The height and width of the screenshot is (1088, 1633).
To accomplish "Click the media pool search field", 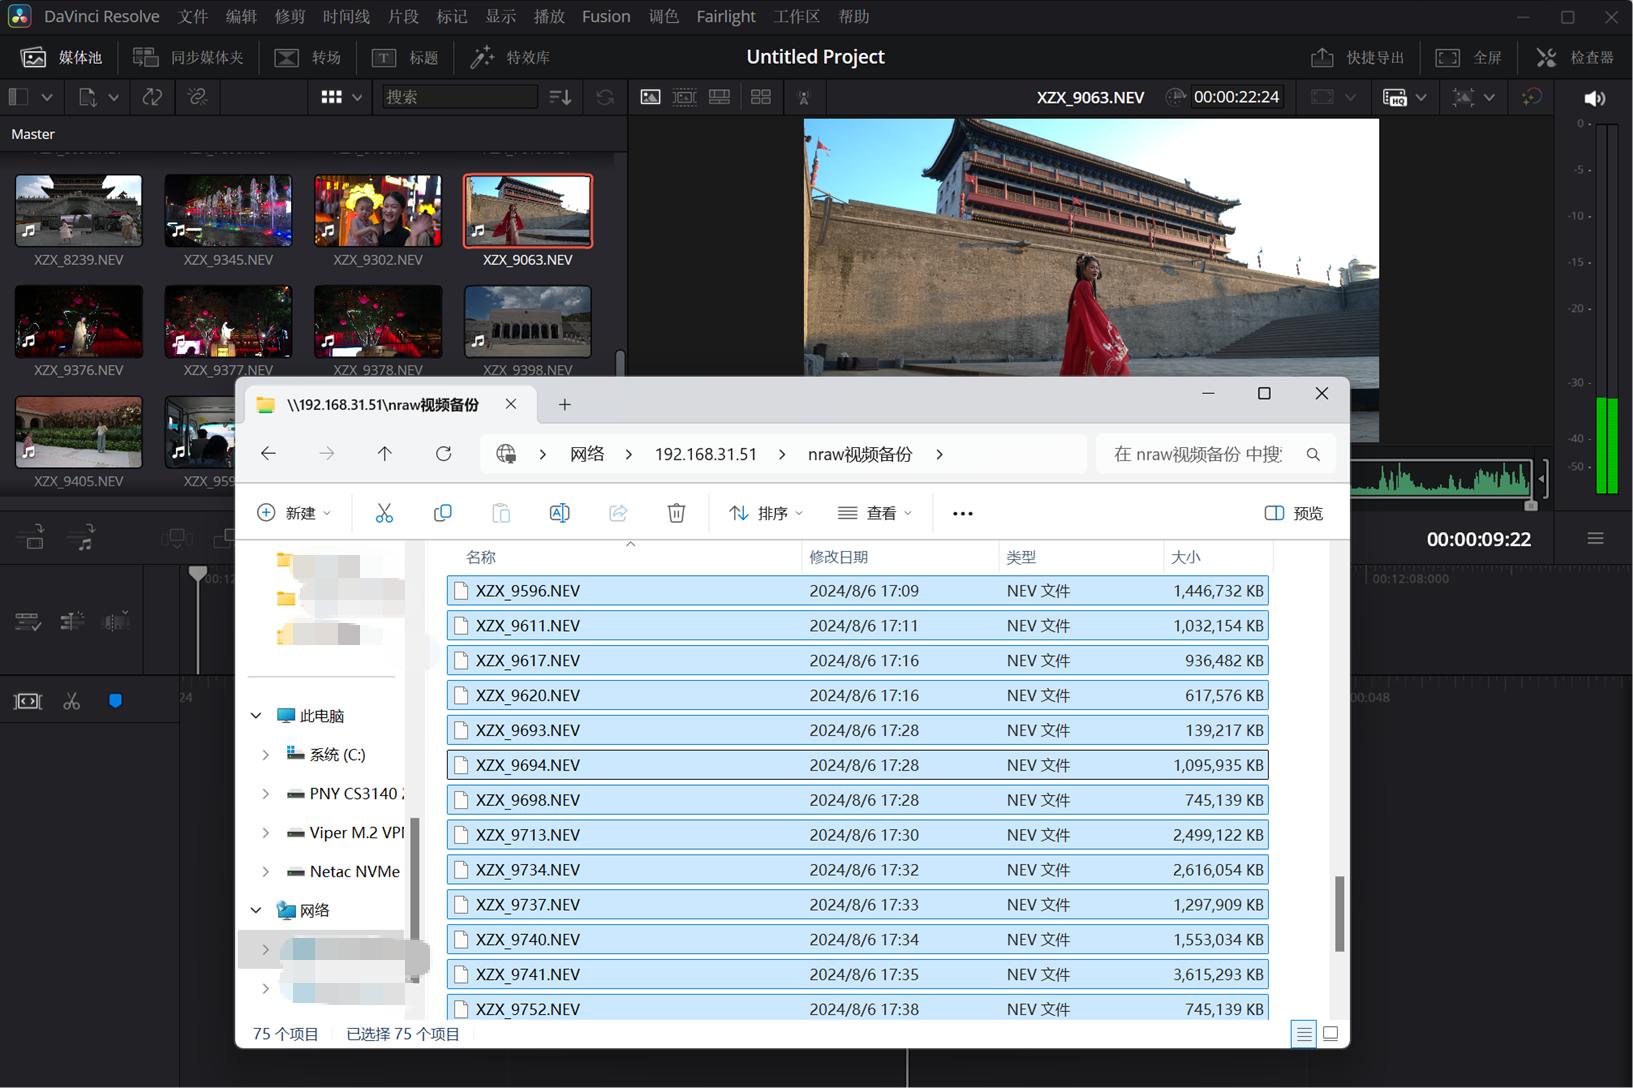I will (x=460, y=96).
